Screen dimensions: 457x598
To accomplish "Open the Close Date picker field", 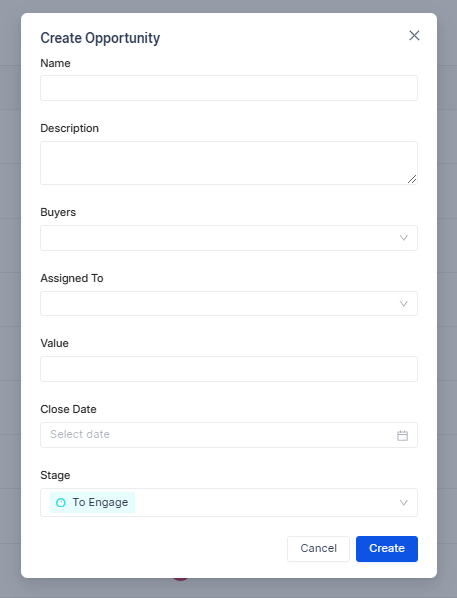I will tap(229, 435).
